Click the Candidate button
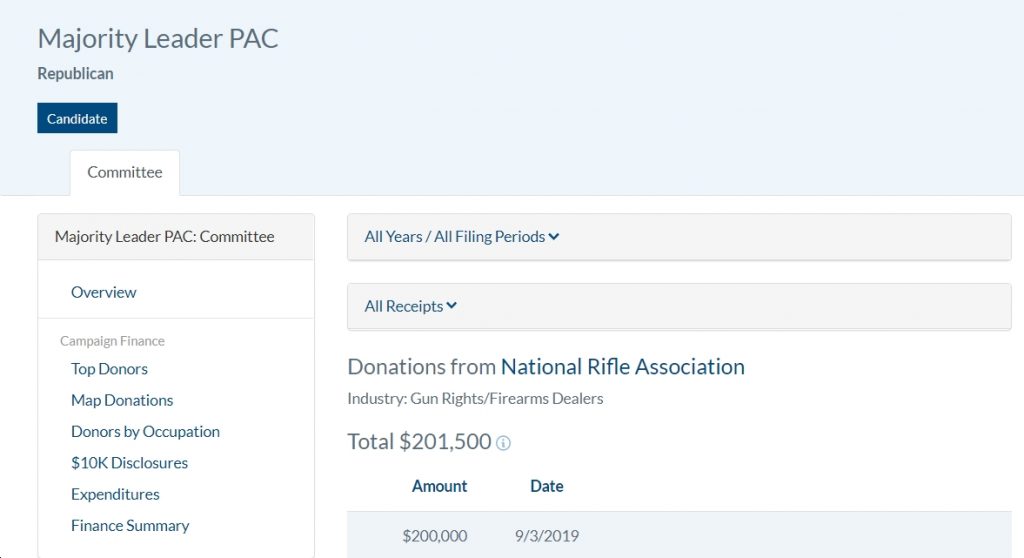 [x=77, y=118]
